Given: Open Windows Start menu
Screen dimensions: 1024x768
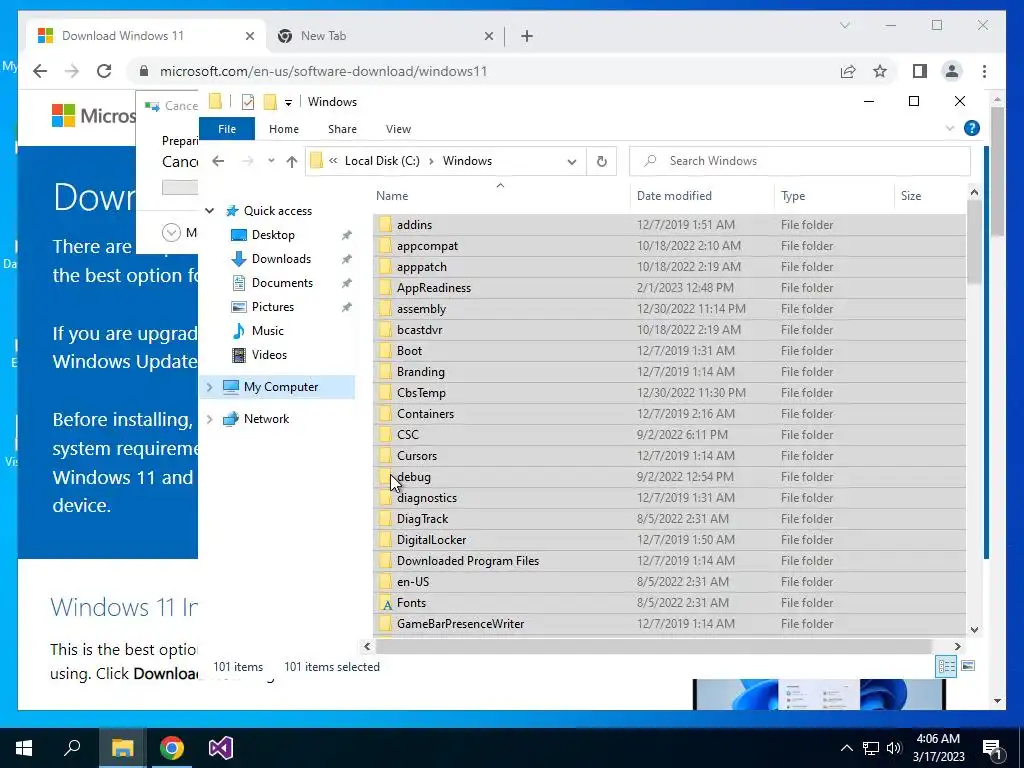Looking at the screenshot, I should point(24,748).
